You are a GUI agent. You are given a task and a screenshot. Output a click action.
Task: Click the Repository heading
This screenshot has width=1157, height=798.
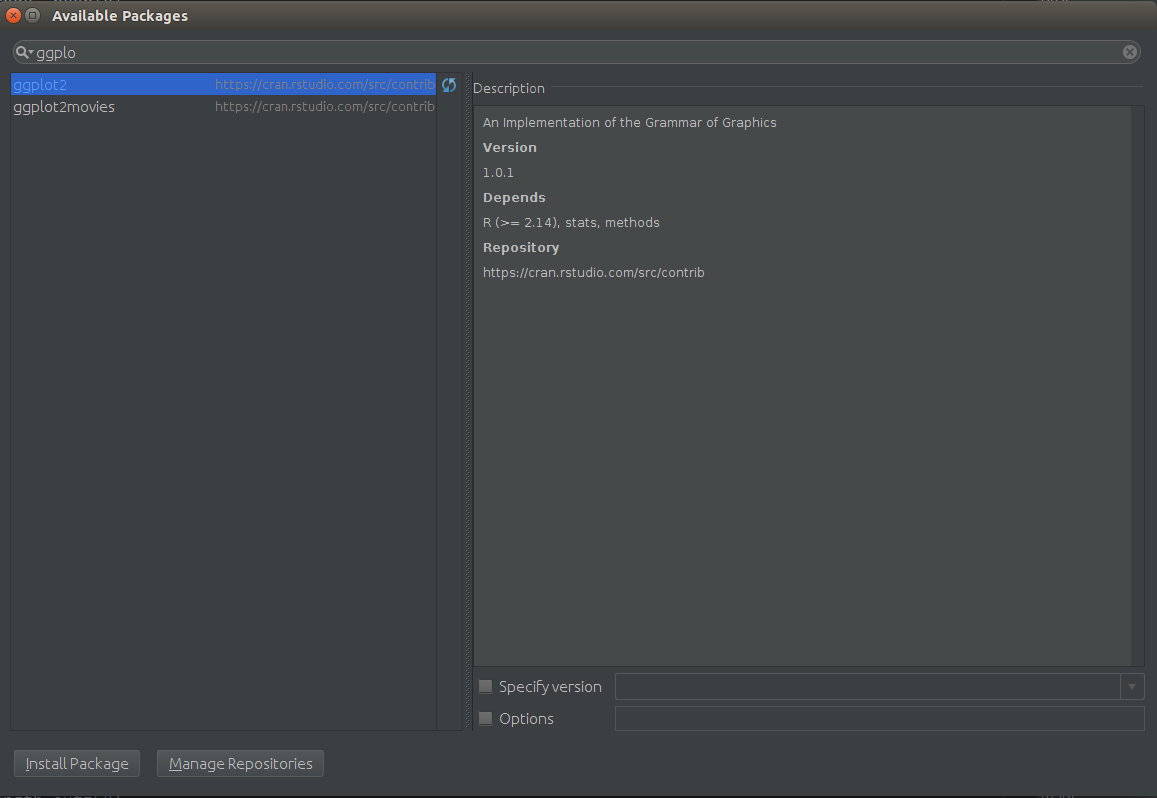(x=521, y=247)
